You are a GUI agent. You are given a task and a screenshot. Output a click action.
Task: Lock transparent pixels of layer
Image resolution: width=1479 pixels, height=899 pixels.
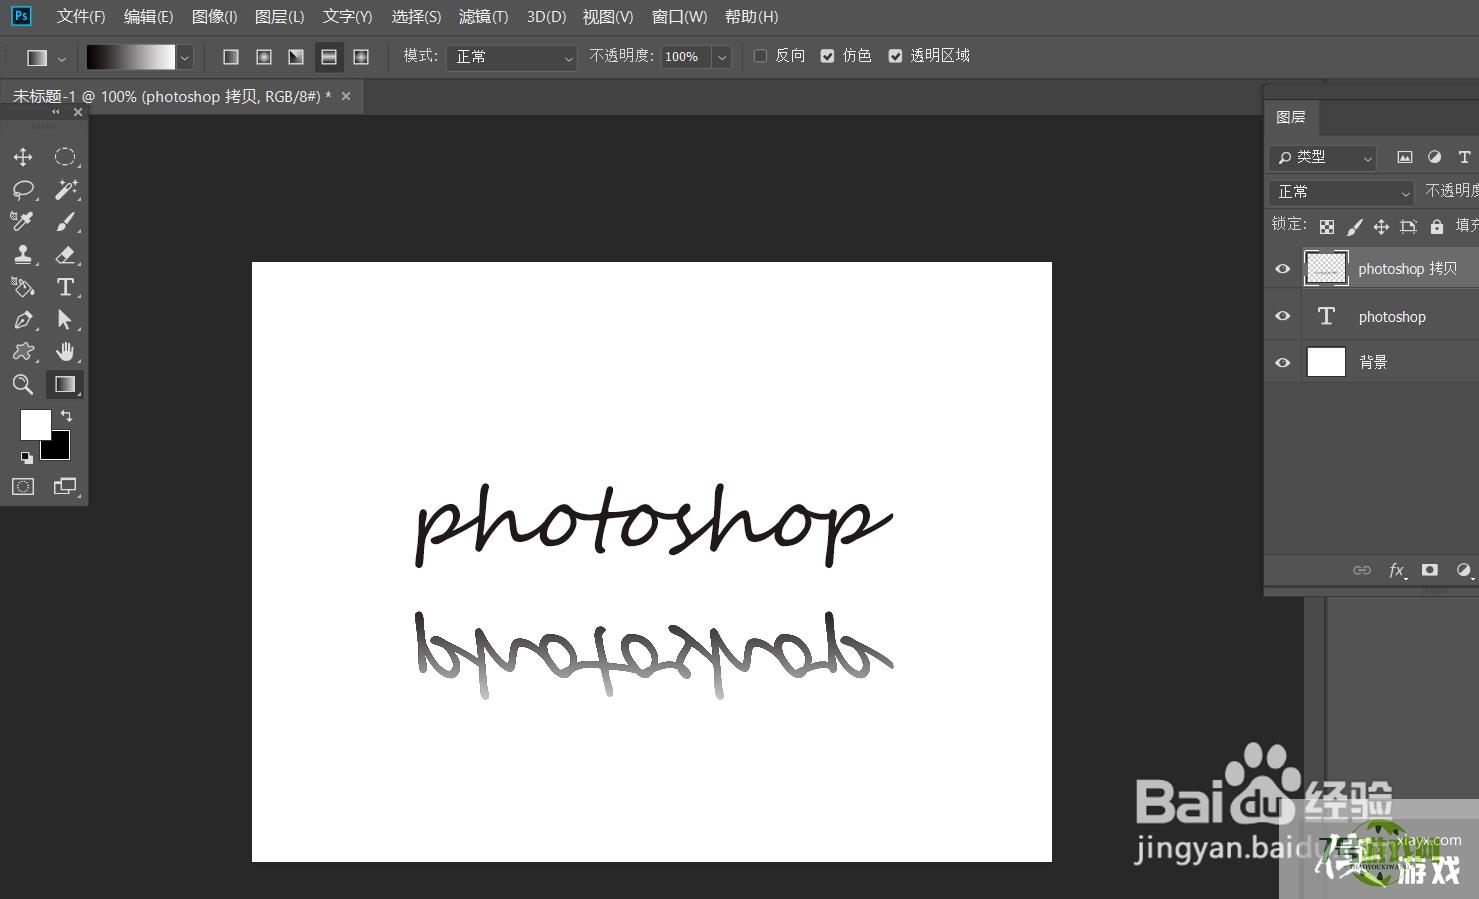click(1327, 227)
